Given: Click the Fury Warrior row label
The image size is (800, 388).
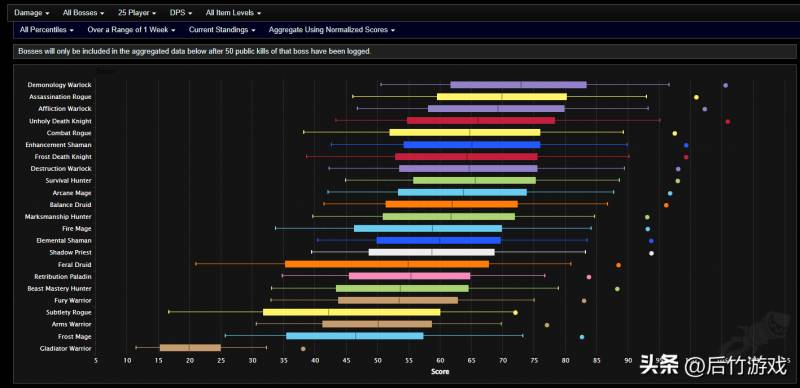Looking at the screenshot, I should tap(73, 301).
